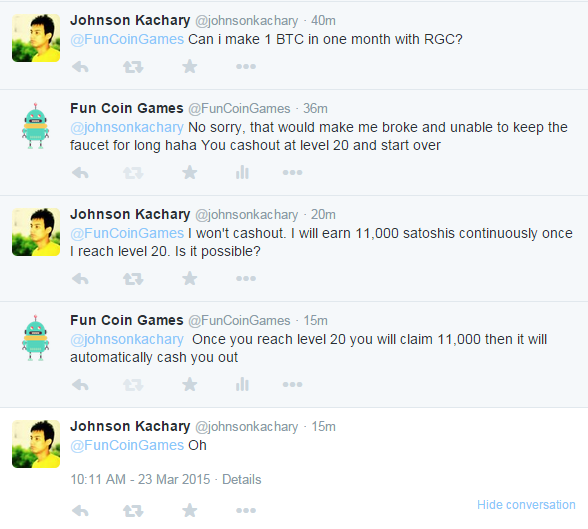This screenshot has width=588, height=529.
Task: View analytics of the 'Once you reach level 20' tweet
Action: click(x=242, y=384)
